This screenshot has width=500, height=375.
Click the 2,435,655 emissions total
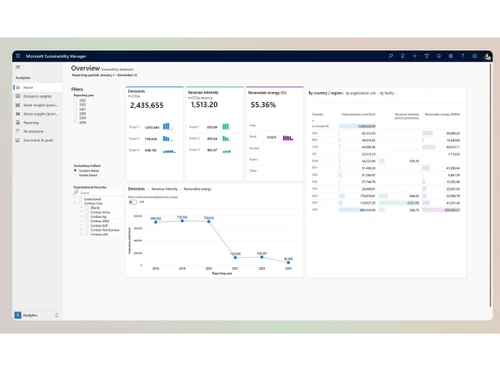tap(147, 105)
